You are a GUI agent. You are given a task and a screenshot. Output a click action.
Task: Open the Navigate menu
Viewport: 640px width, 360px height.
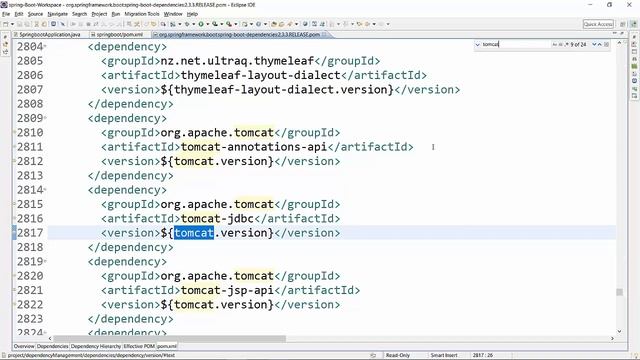click(x=58, y=14)
